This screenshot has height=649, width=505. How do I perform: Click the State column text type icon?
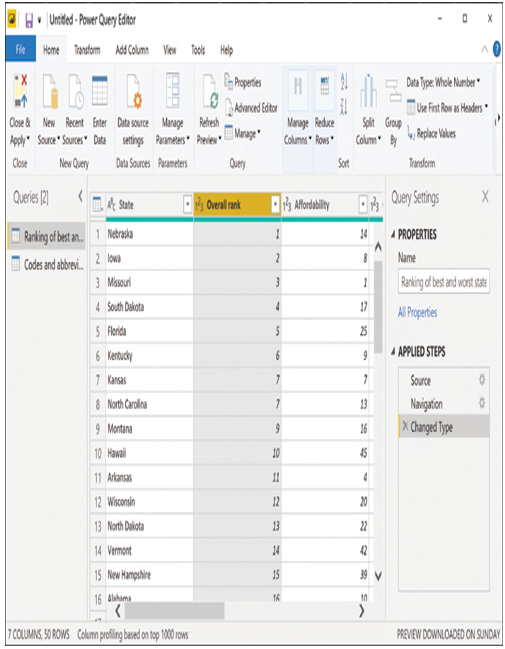pyautogui.click(x=111, y=204)
